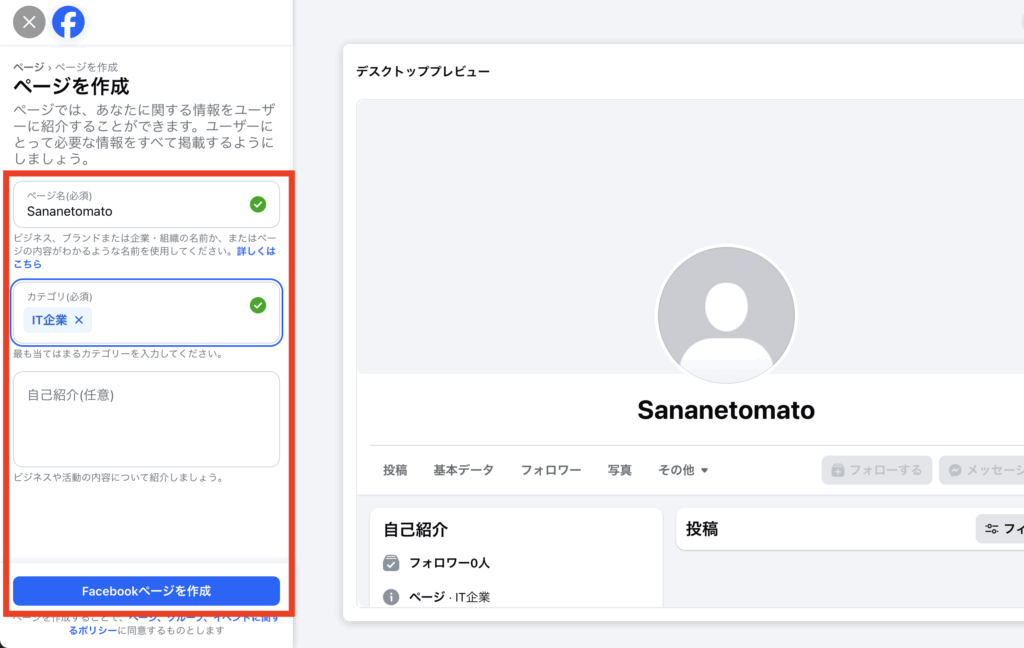Click the default profile avatar in preview
1024x648 pixels.
coord(726,315)
